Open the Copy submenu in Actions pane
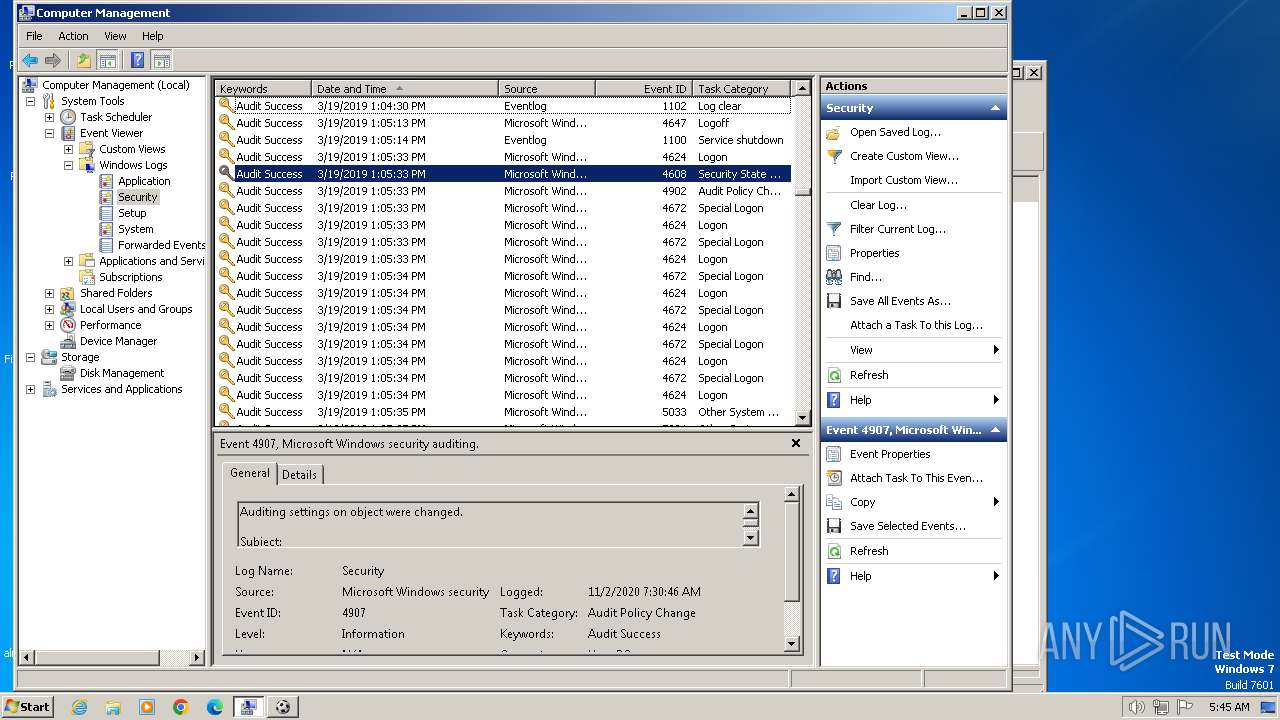 [x=913, y=502]
